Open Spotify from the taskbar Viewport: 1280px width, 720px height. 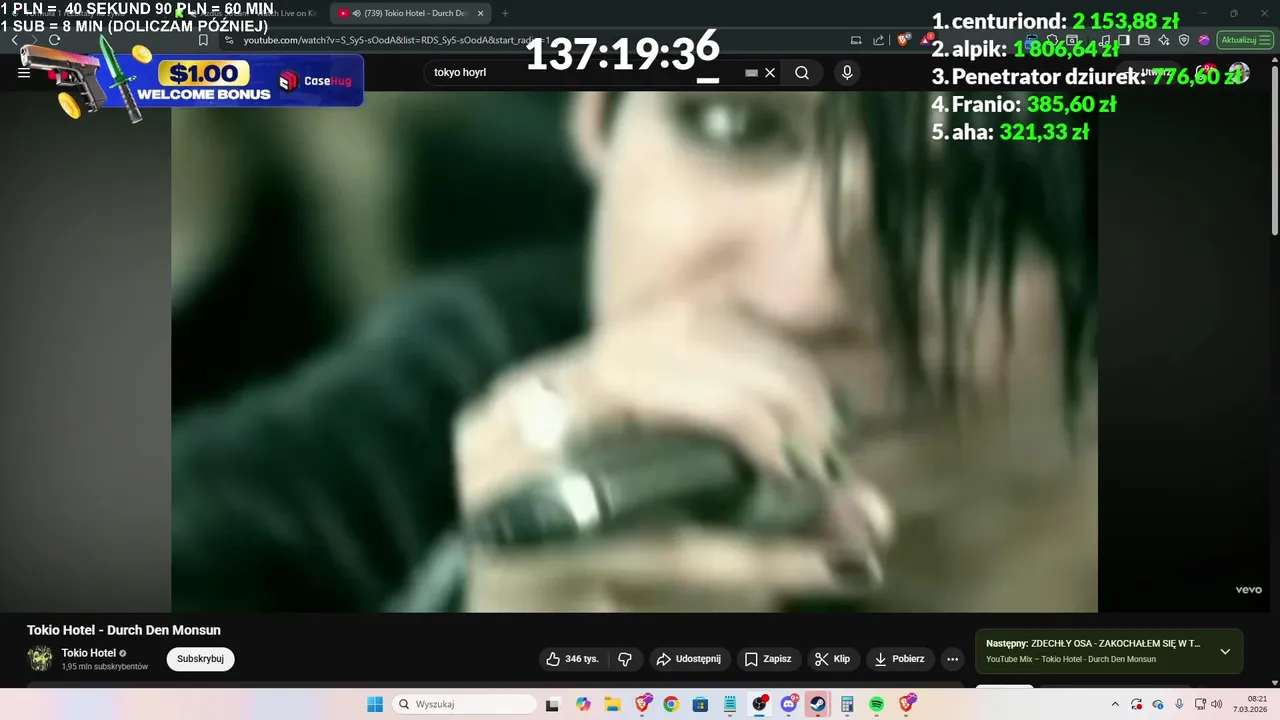(877, 704)
